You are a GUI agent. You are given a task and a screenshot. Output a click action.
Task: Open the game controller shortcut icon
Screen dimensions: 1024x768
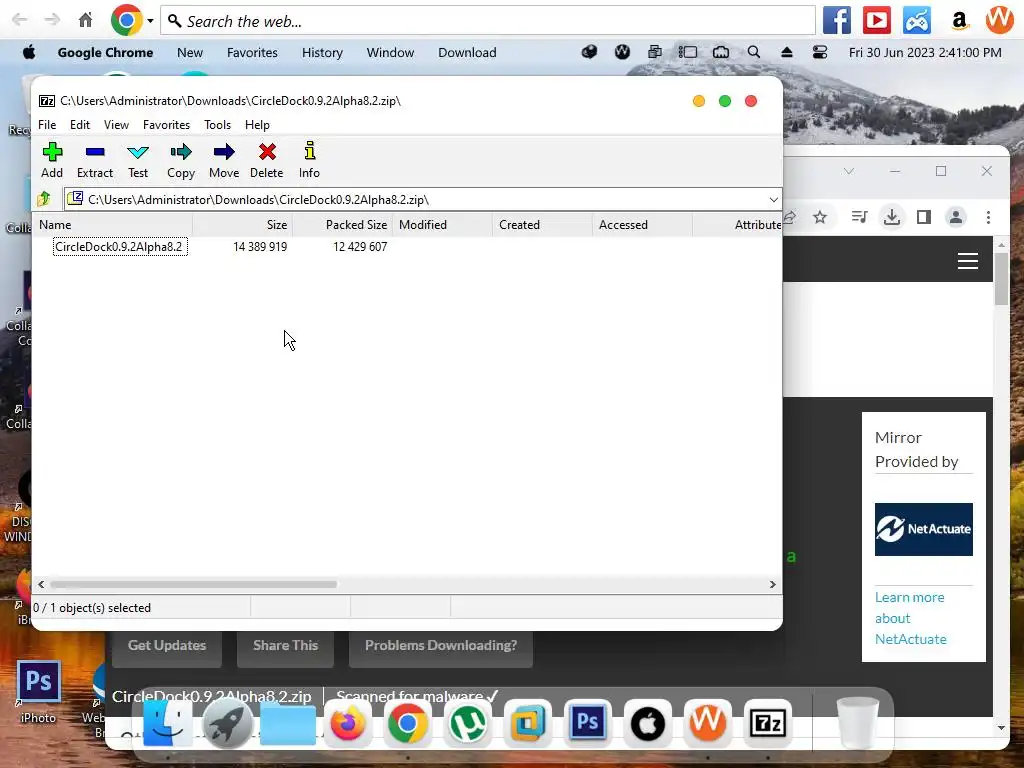pyautogui.click(x=917, y=20)
